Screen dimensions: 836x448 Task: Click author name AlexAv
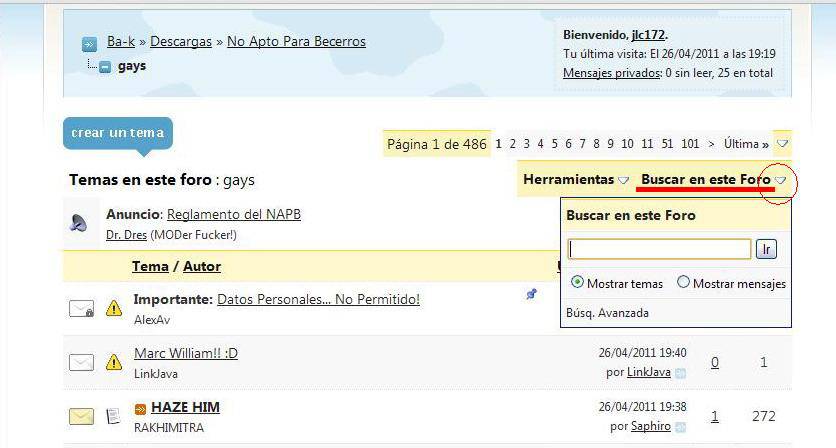152,320
